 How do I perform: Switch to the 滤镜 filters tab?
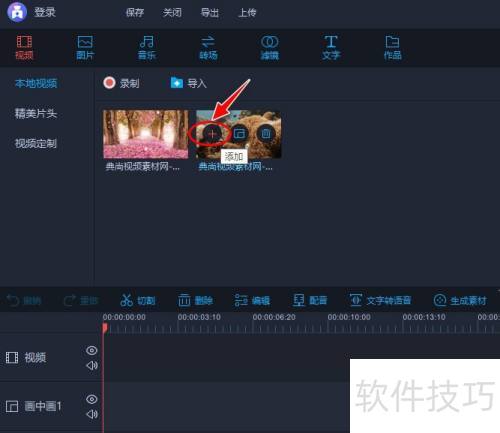(269, 47)
